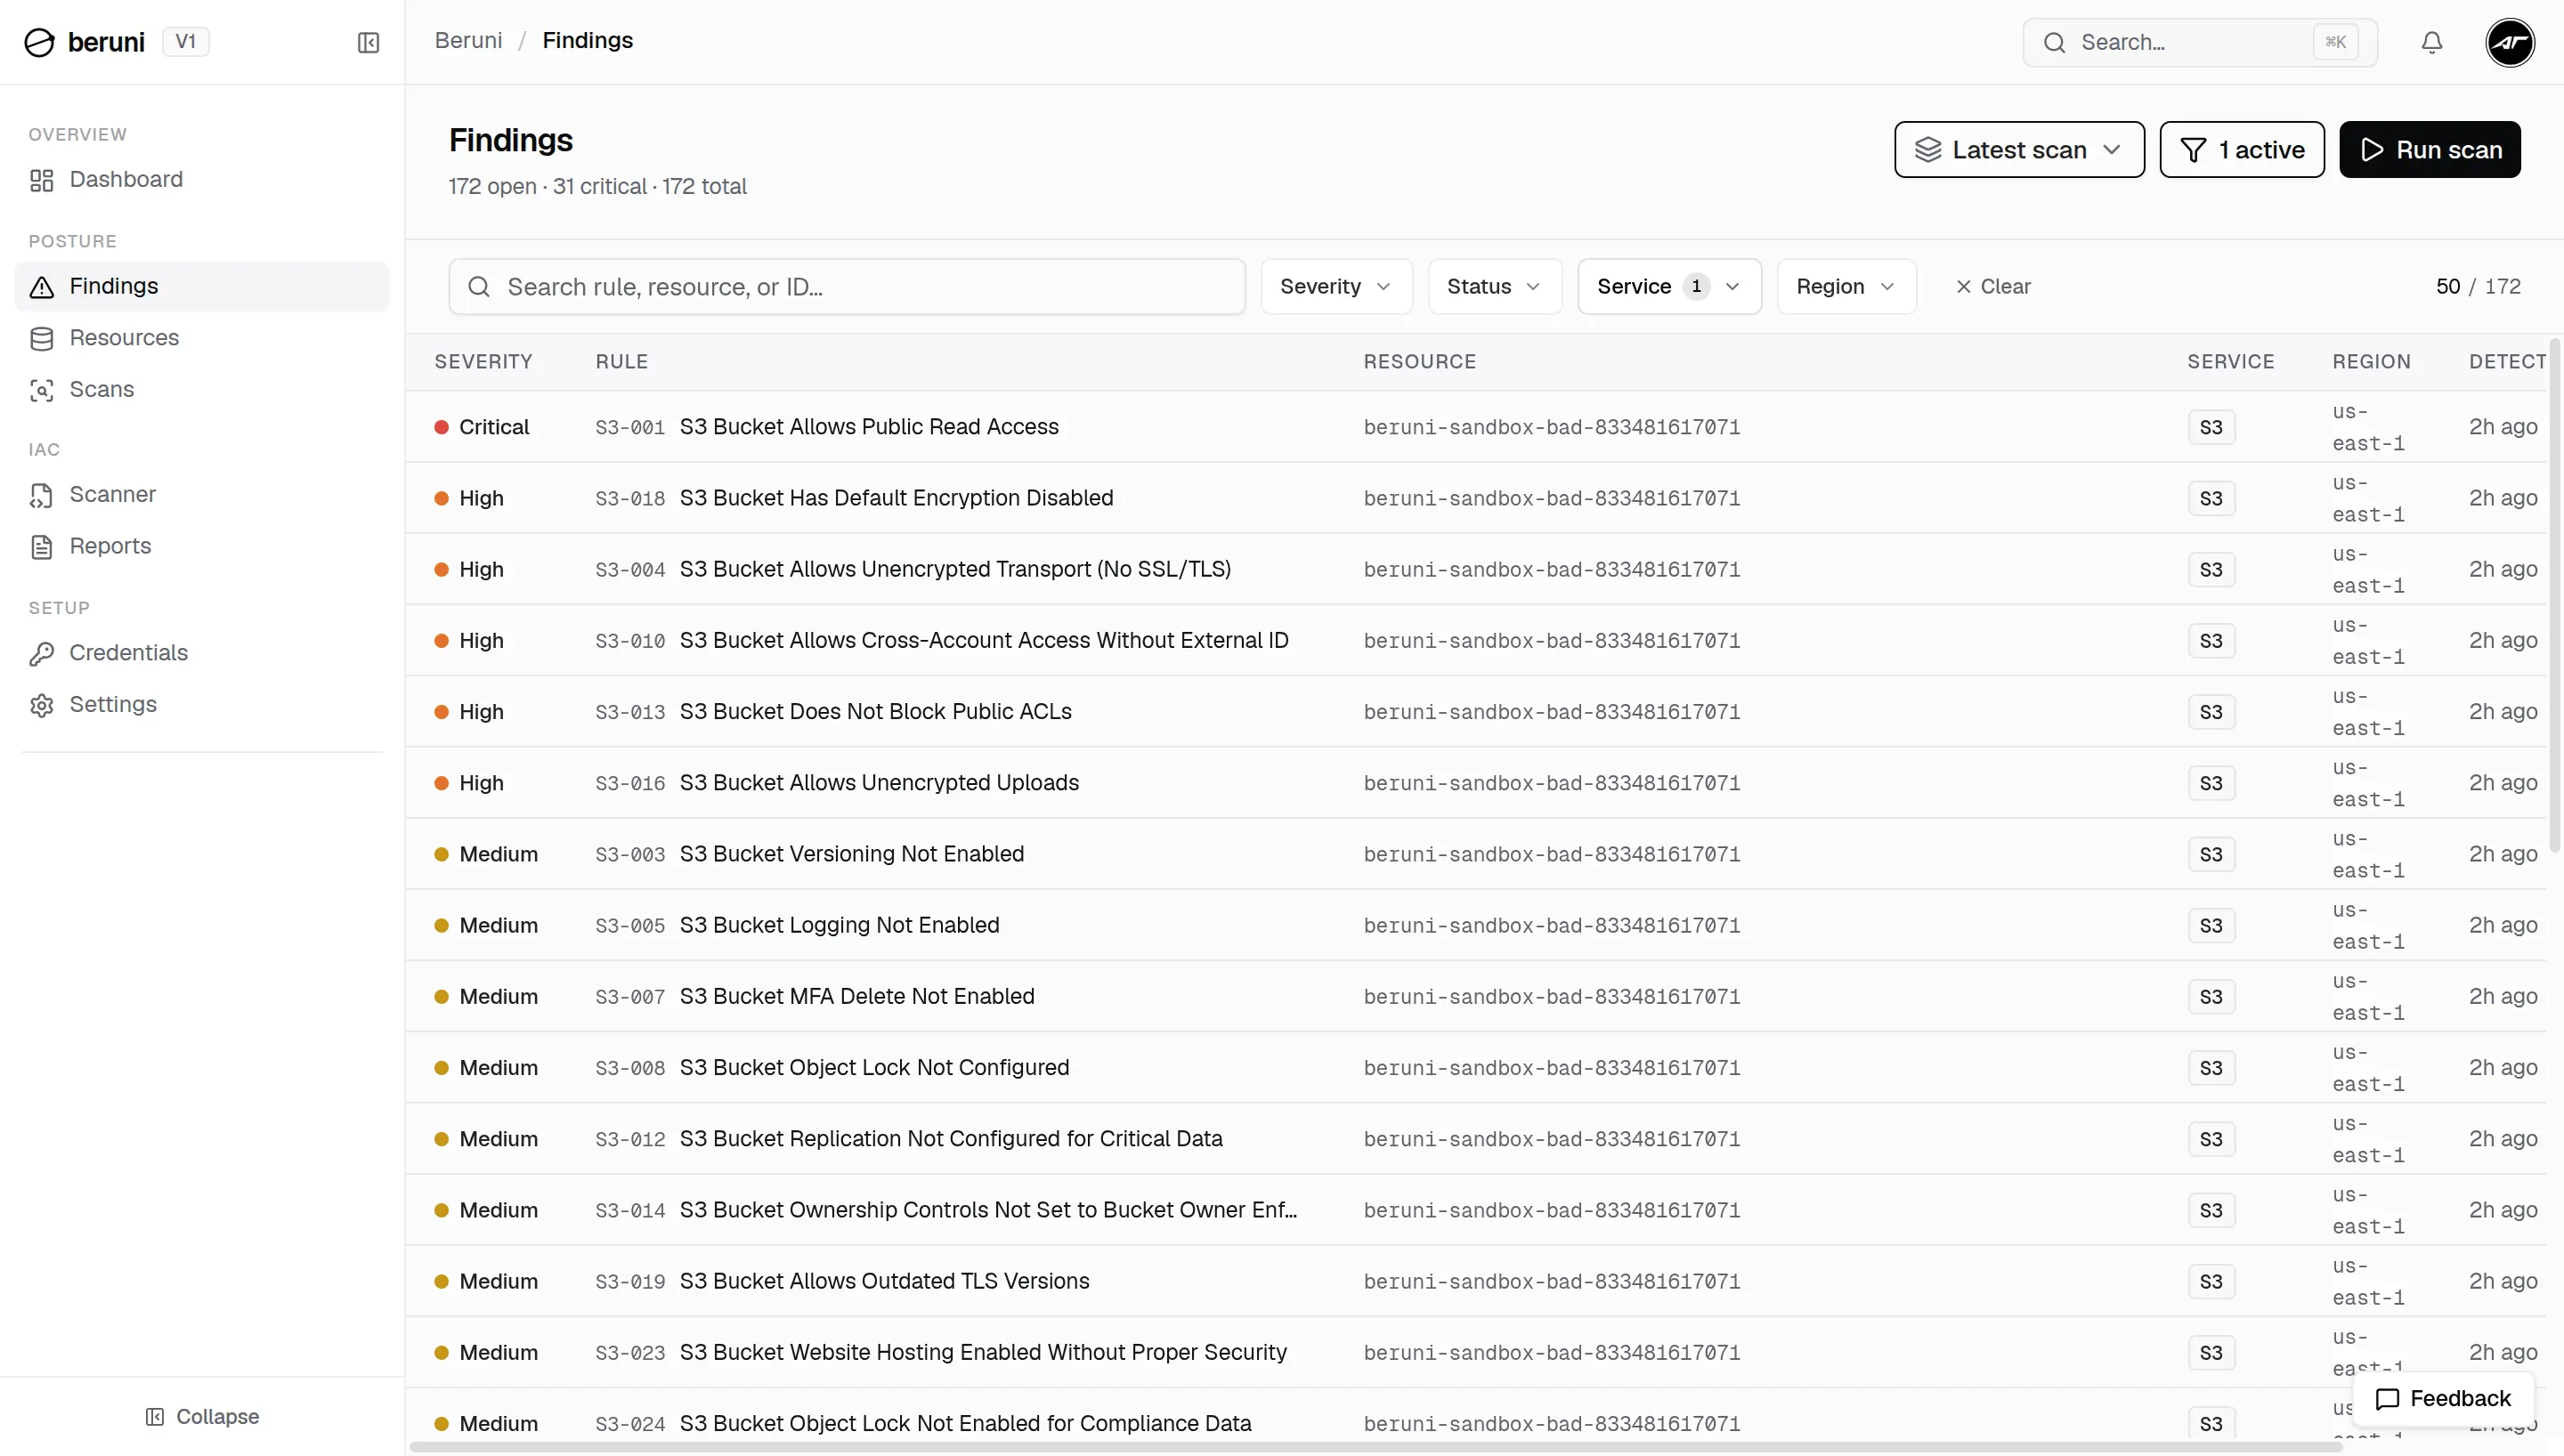Clear the active filters

[x=1993, y=287]
